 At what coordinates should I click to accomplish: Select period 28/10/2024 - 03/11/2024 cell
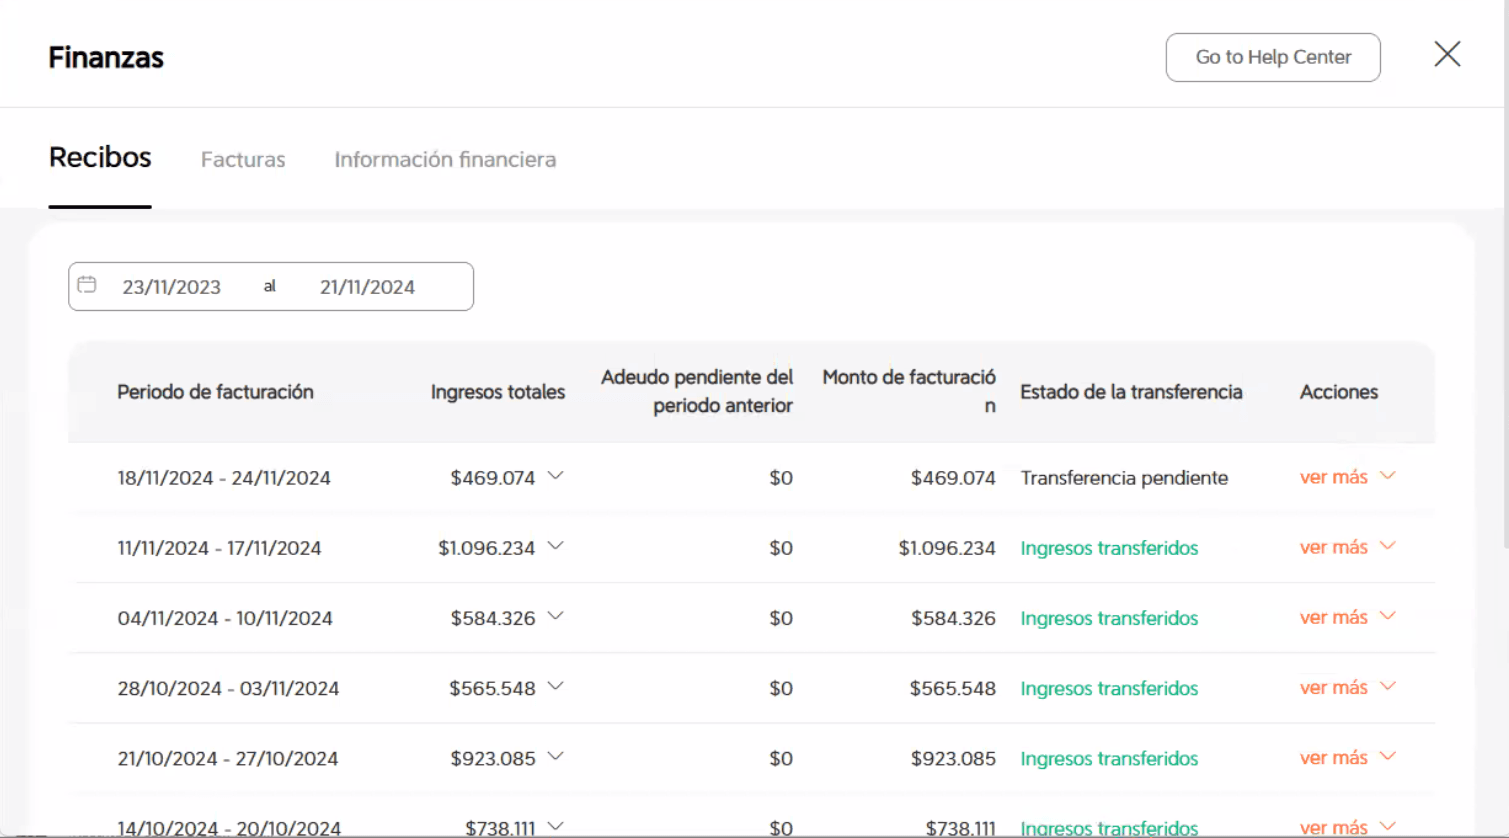pos(228,688)
